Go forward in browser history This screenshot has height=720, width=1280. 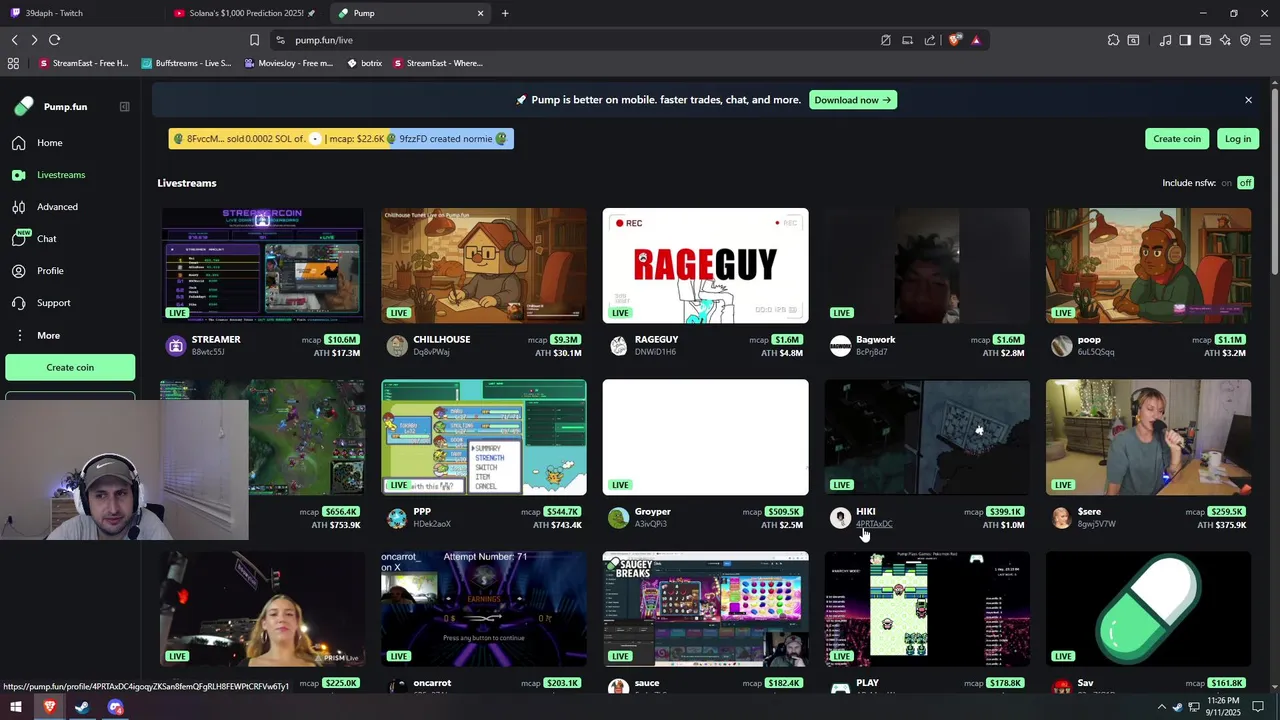pos(34,40)
